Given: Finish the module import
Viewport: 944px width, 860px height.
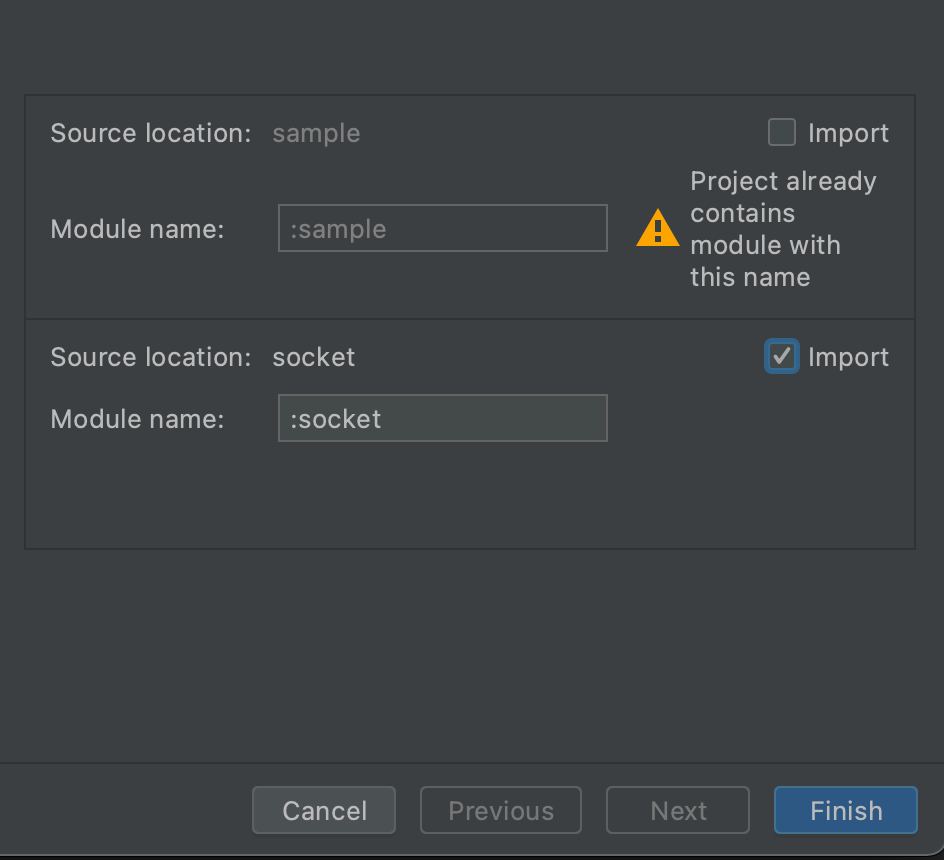Looking at the screenshot, I should click(846, 810).
